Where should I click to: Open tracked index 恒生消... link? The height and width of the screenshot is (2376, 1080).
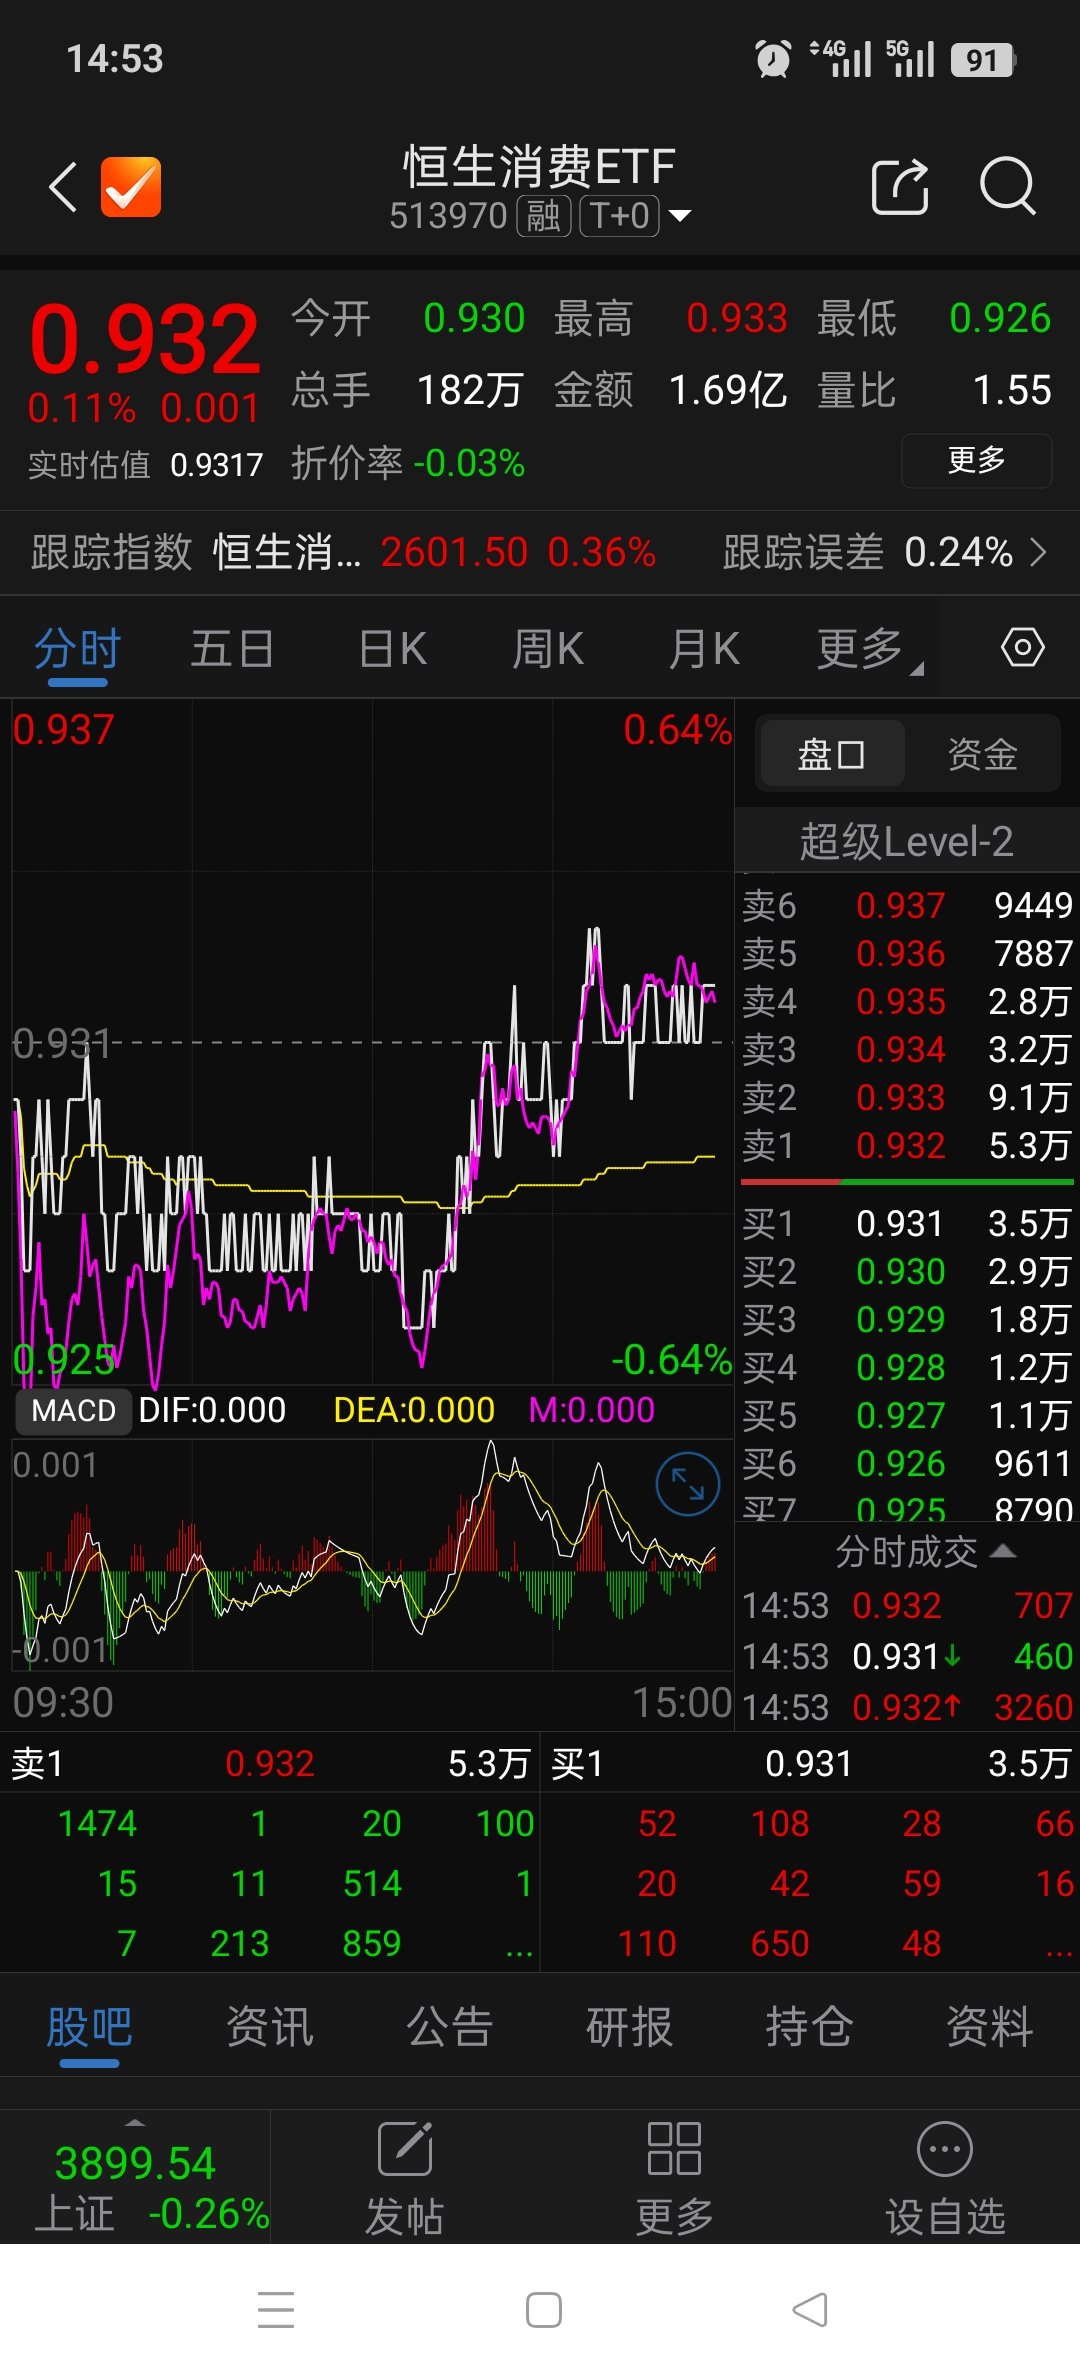click(x=287, y=552)
